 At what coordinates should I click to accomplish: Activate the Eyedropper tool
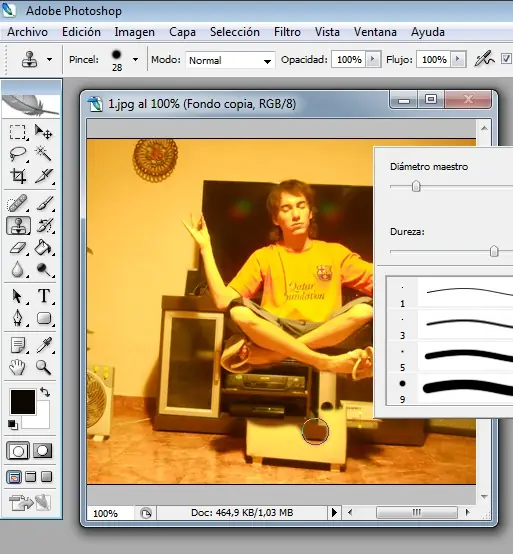point(44,345)
